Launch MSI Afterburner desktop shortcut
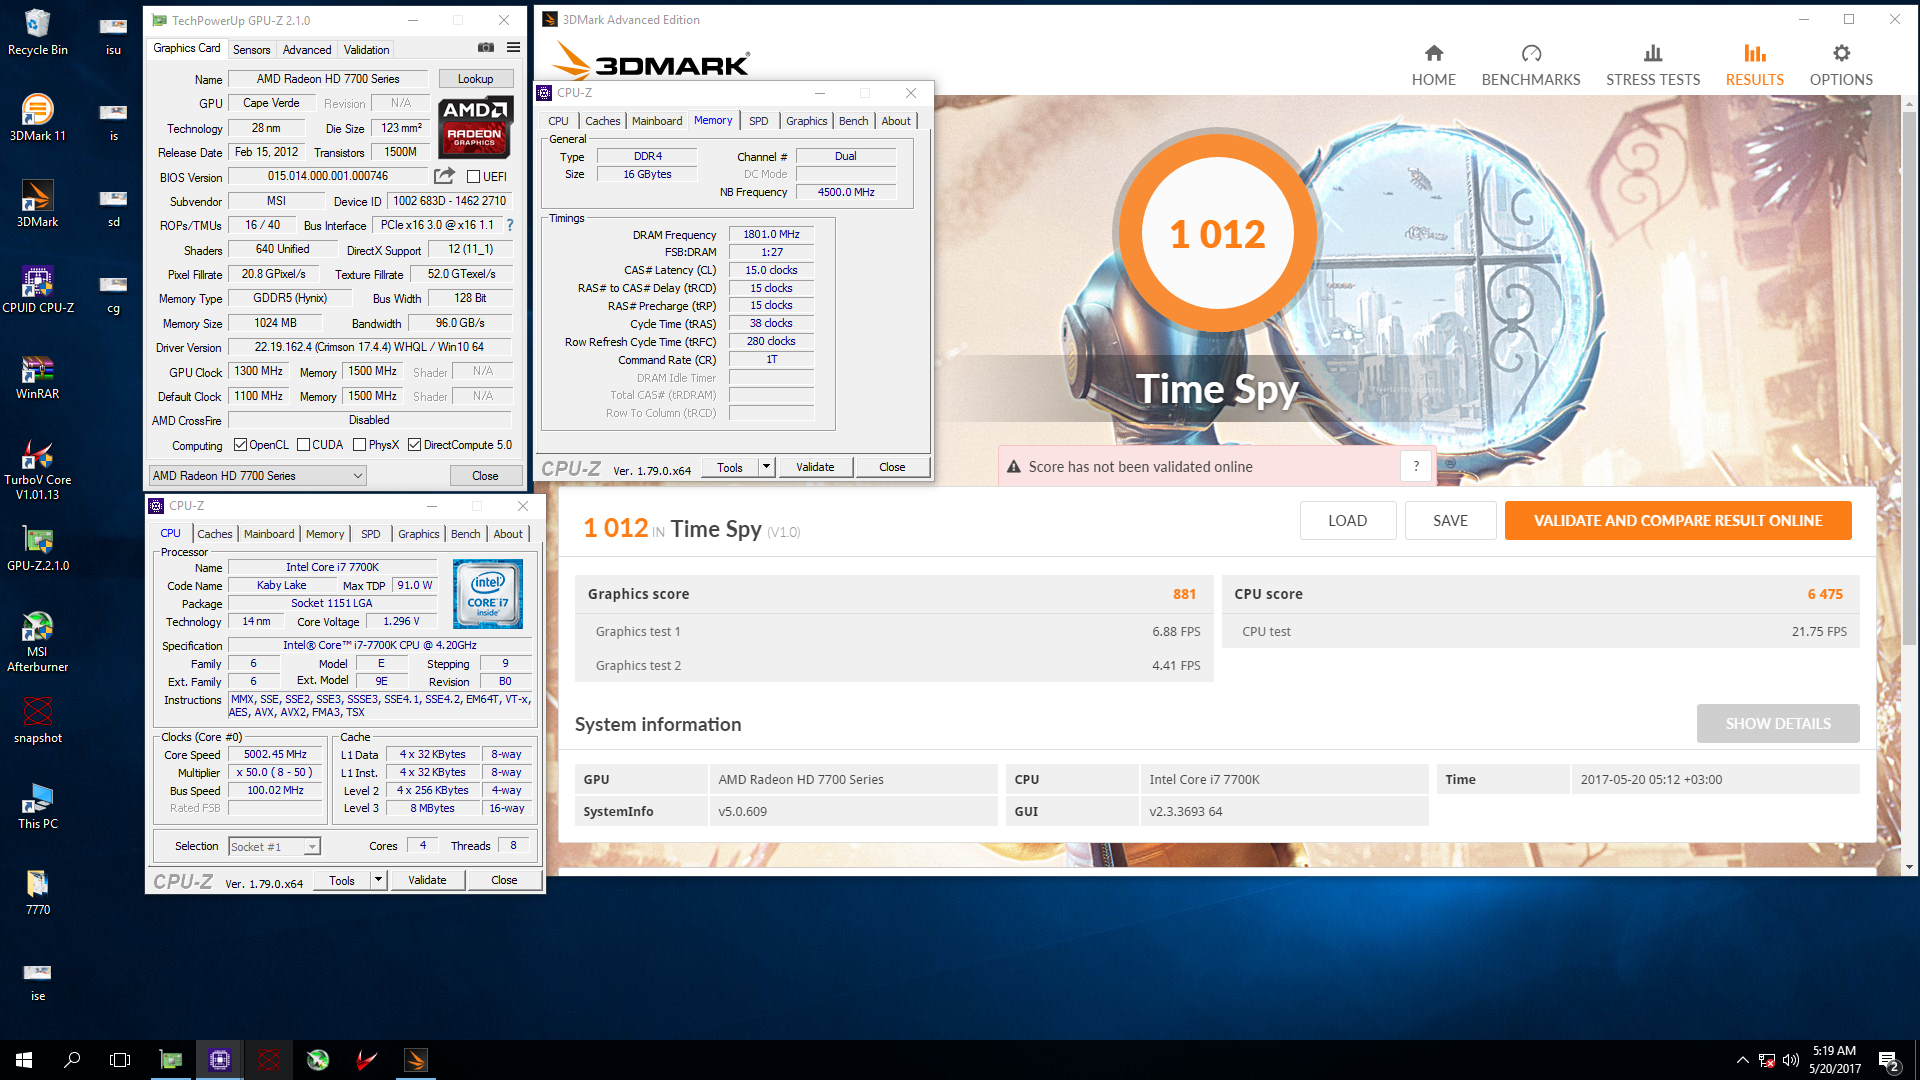1920x1080 pixels. click(37, 642)
